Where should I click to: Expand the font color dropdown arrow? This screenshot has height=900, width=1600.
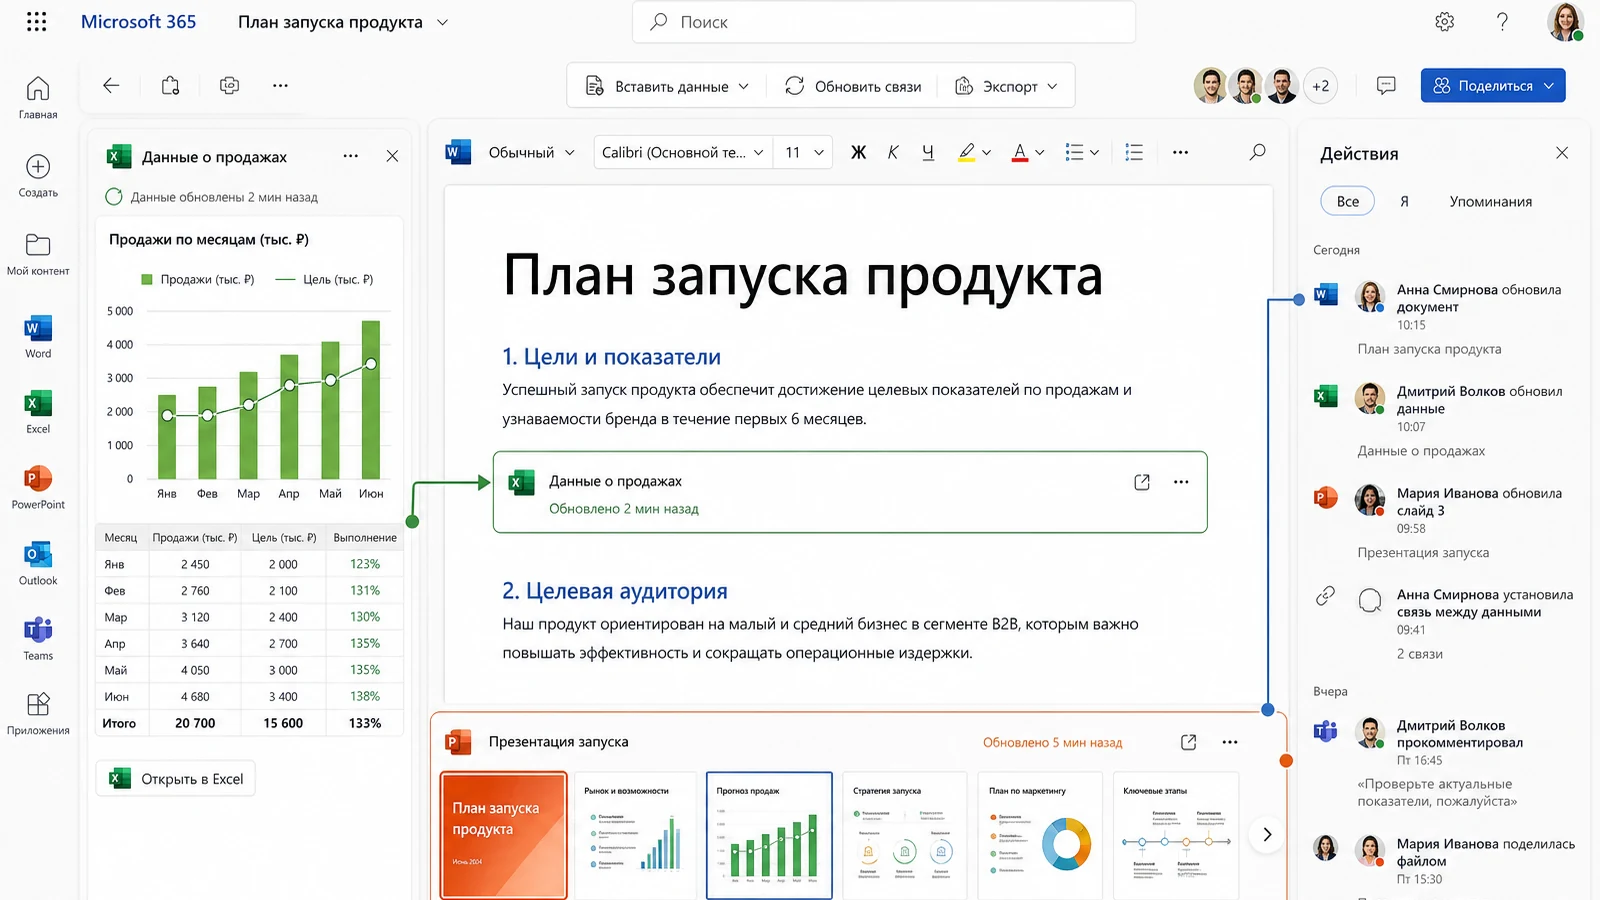tap(1039, 153)
